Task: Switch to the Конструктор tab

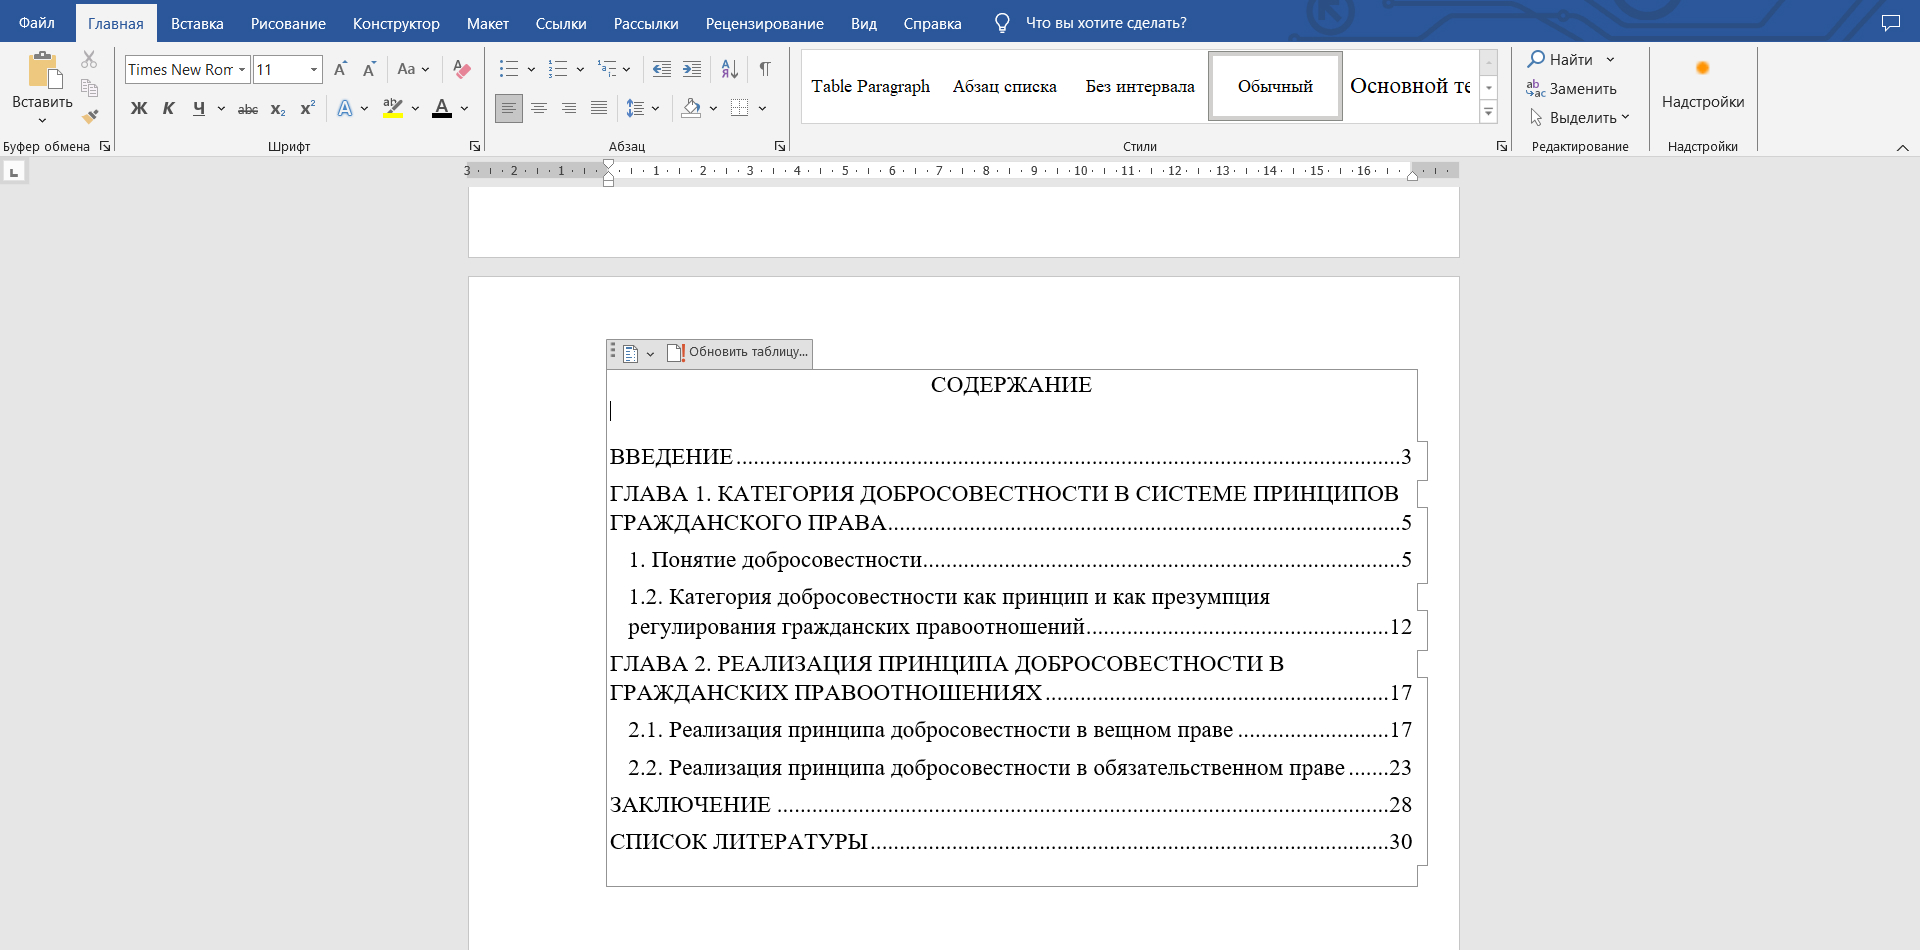Action: (x=396, y=23)
